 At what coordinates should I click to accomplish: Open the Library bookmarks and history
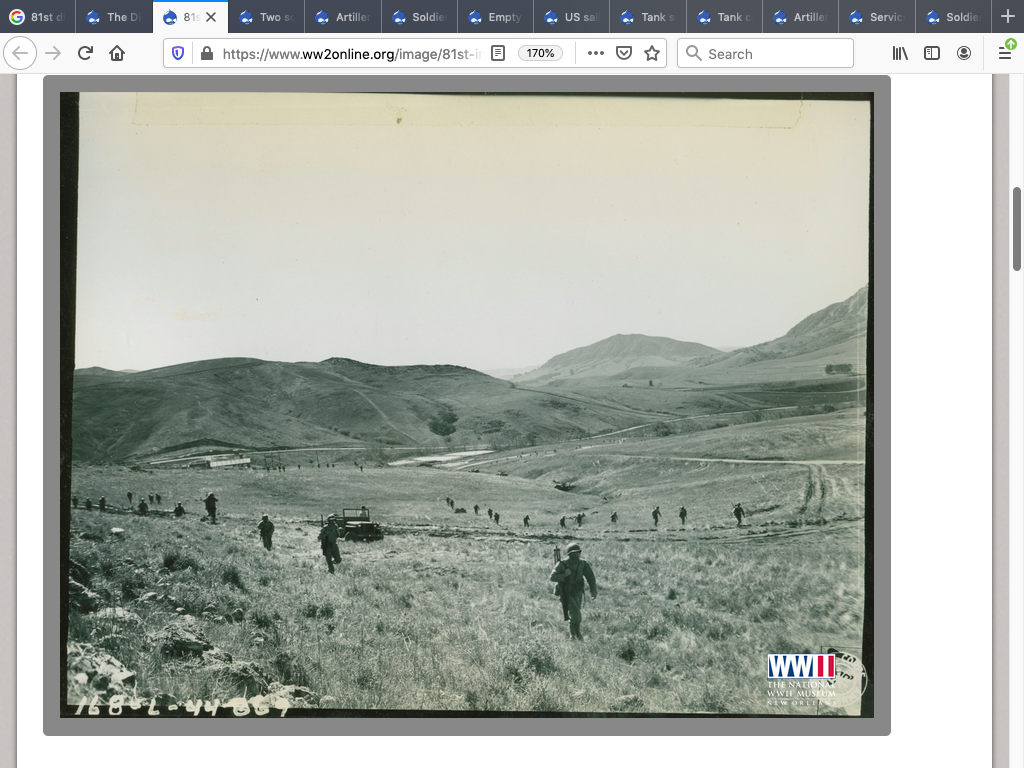click(x=901, y=53)
